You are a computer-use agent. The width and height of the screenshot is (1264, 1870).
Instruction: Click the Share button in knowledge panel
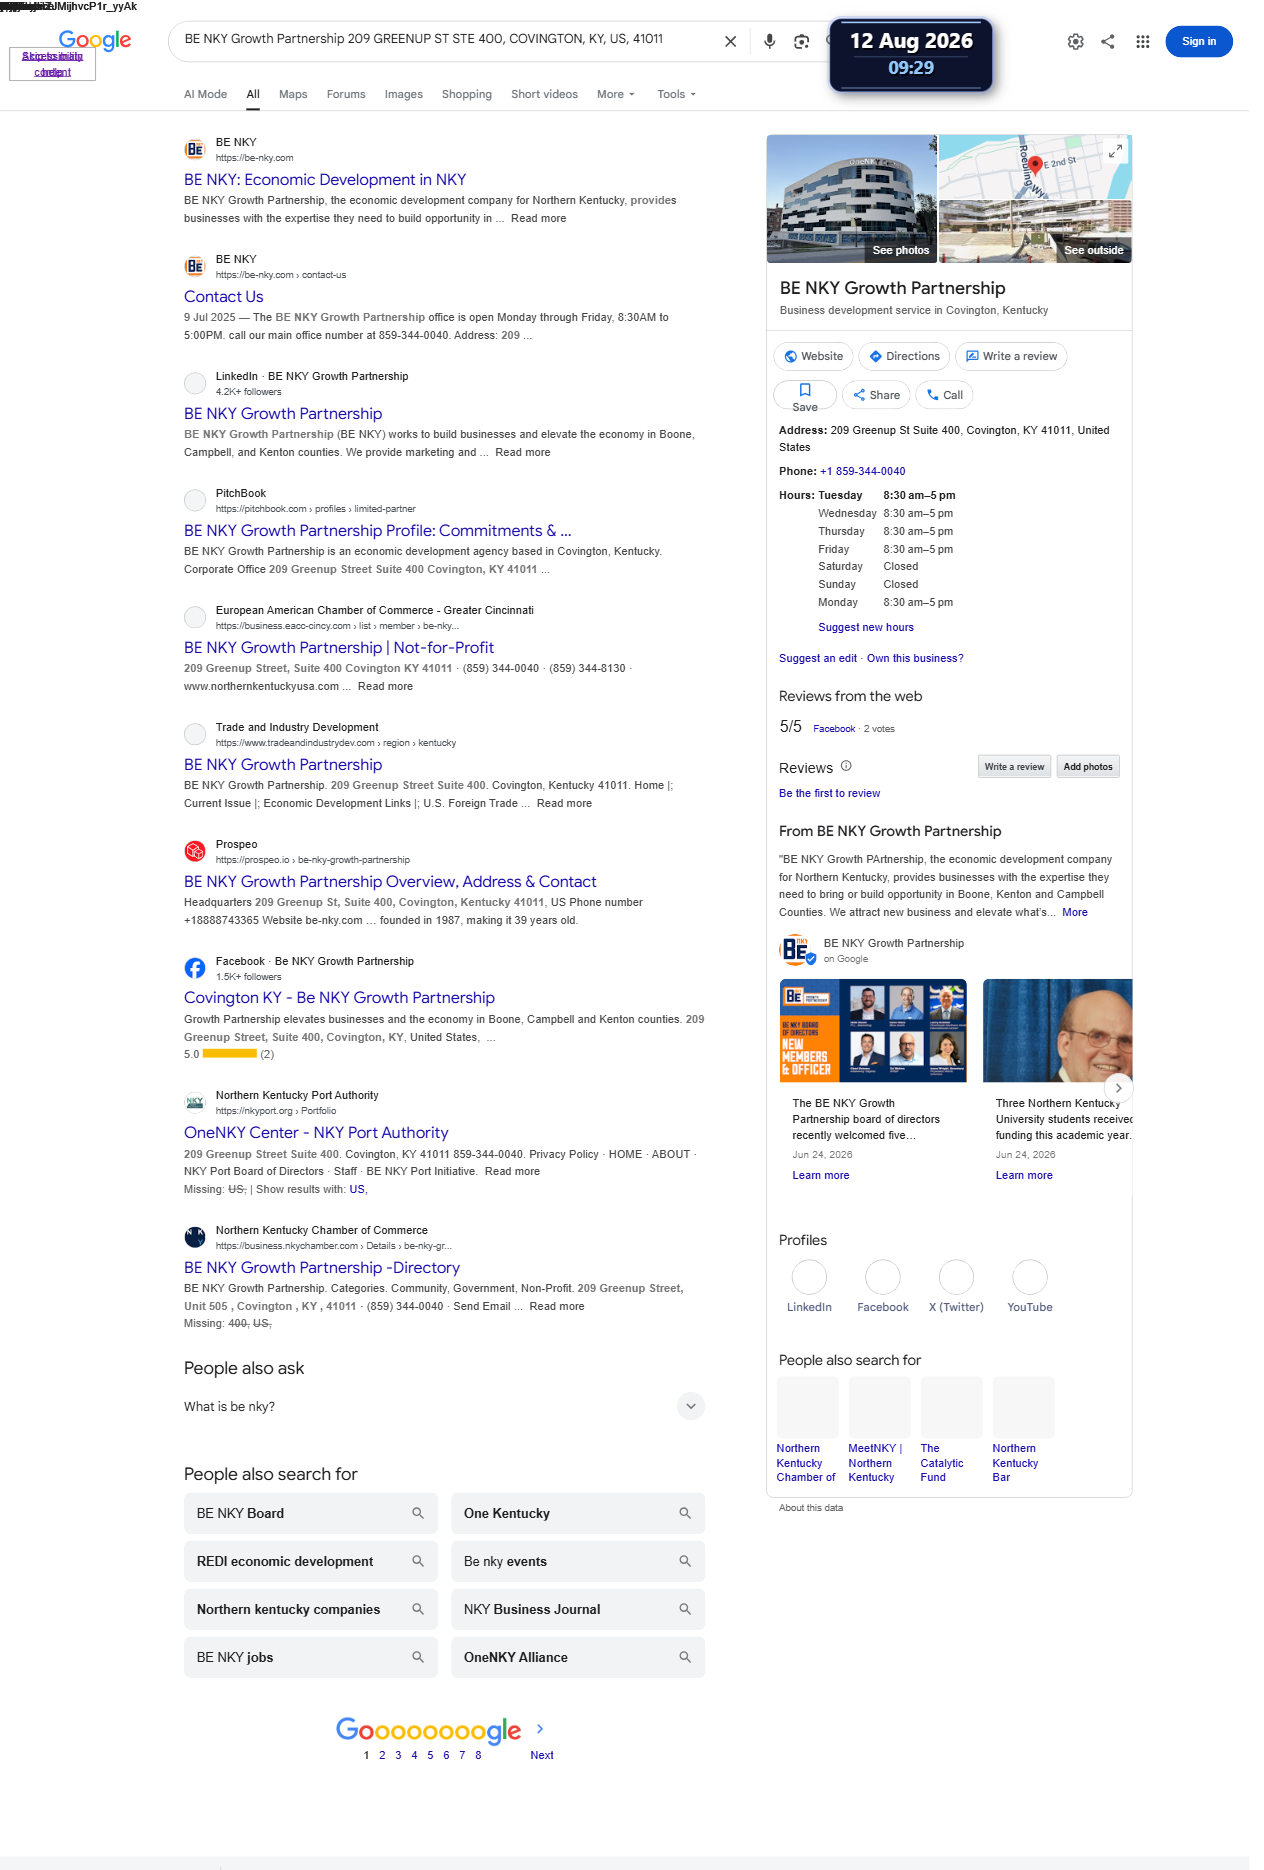tap(876, 395)
